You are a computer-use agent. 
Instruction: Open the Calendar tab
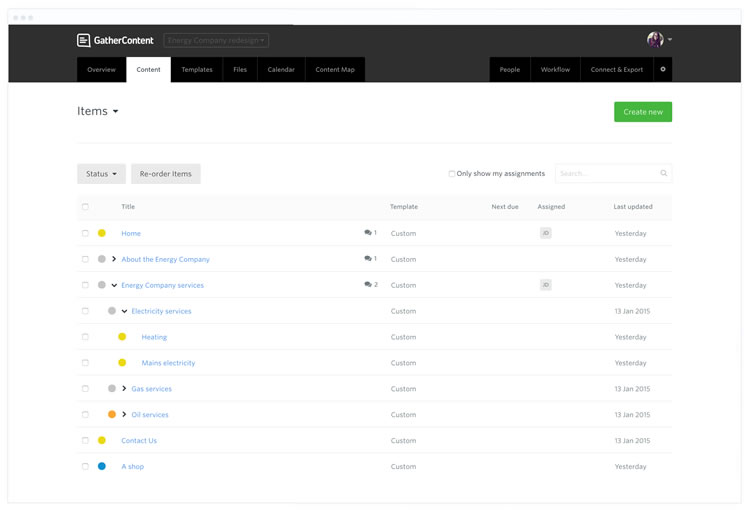click(281, 69)
